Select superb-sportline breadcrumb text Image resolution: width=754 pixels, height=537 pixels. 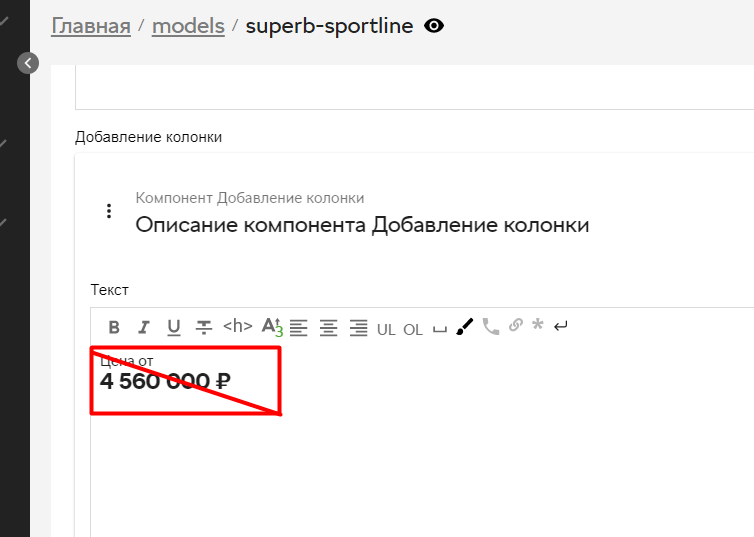329,26
